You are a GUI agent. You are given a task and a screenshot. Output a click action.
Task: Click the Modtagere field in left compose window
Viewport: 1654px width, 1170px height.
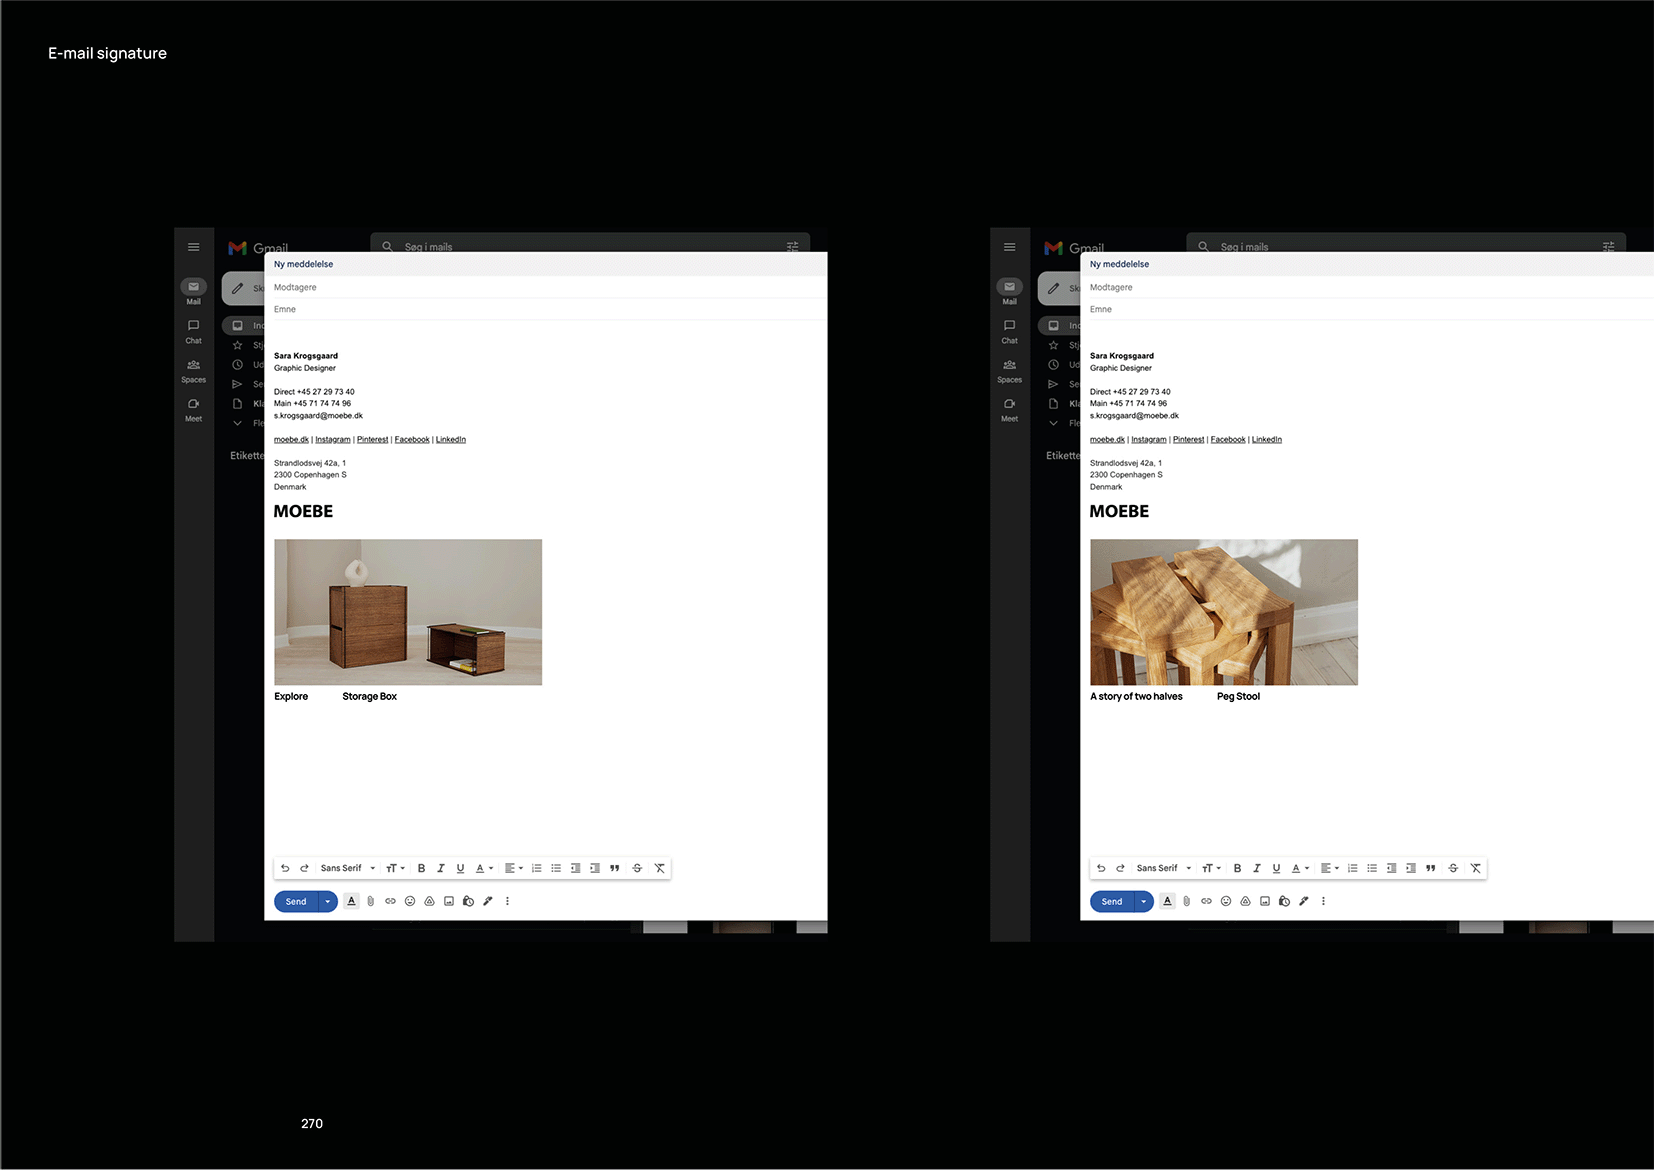(x=545, y=287)
